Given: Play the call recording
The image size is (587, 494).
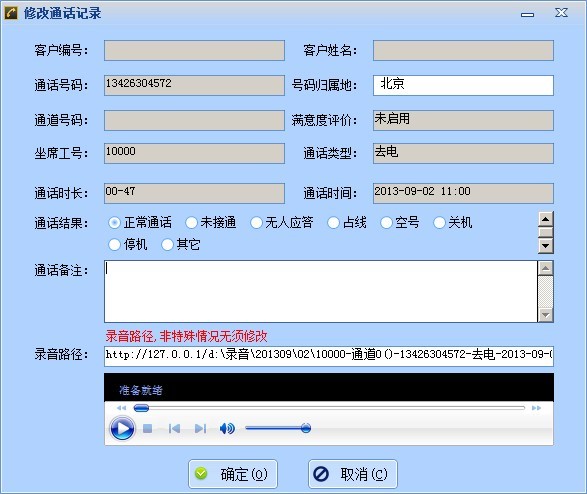Looking at the screenshot, I should [122, 428].
